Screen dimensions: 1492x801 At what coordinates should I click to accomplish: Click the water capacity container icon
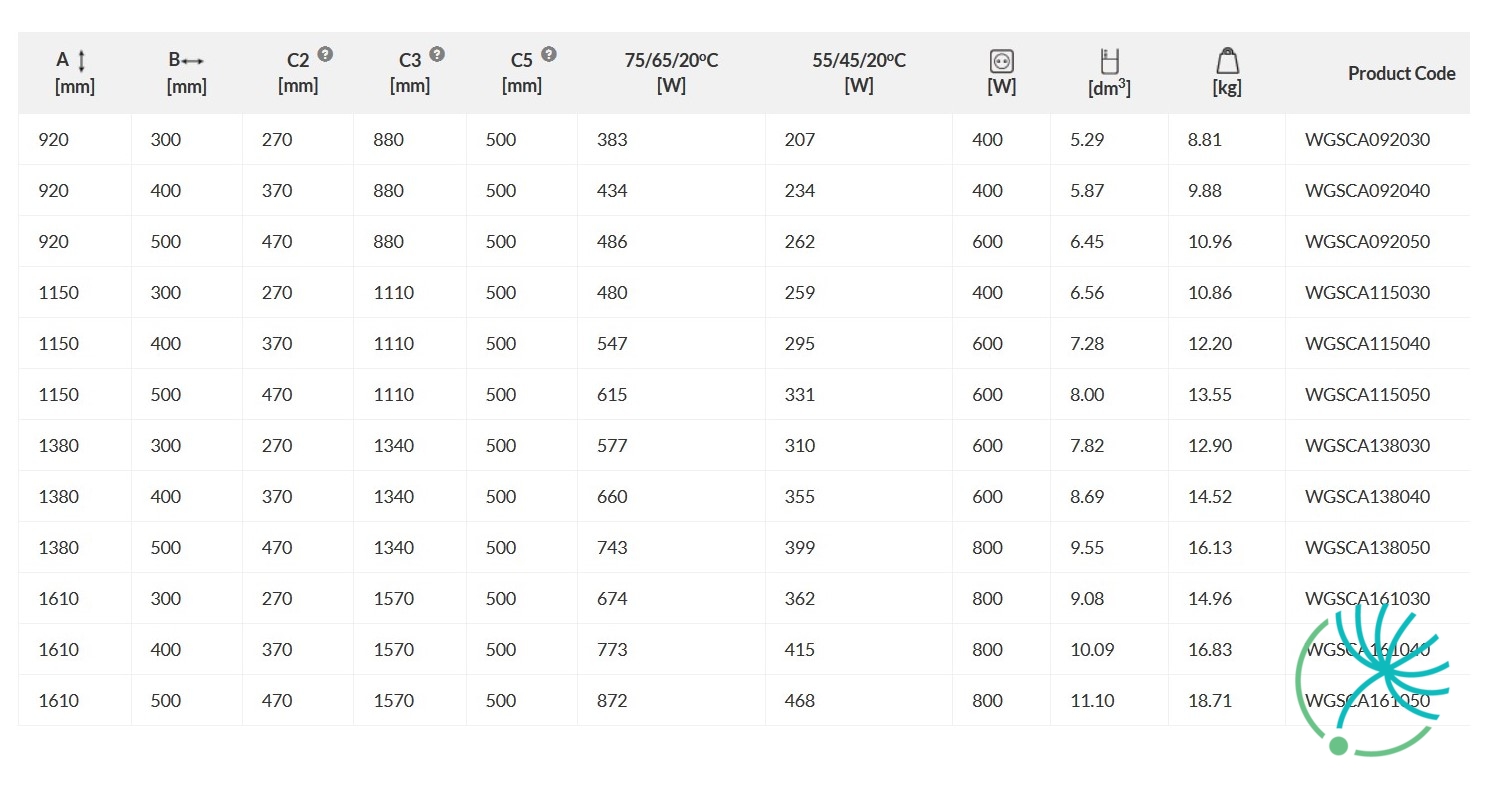point(1108,61)
